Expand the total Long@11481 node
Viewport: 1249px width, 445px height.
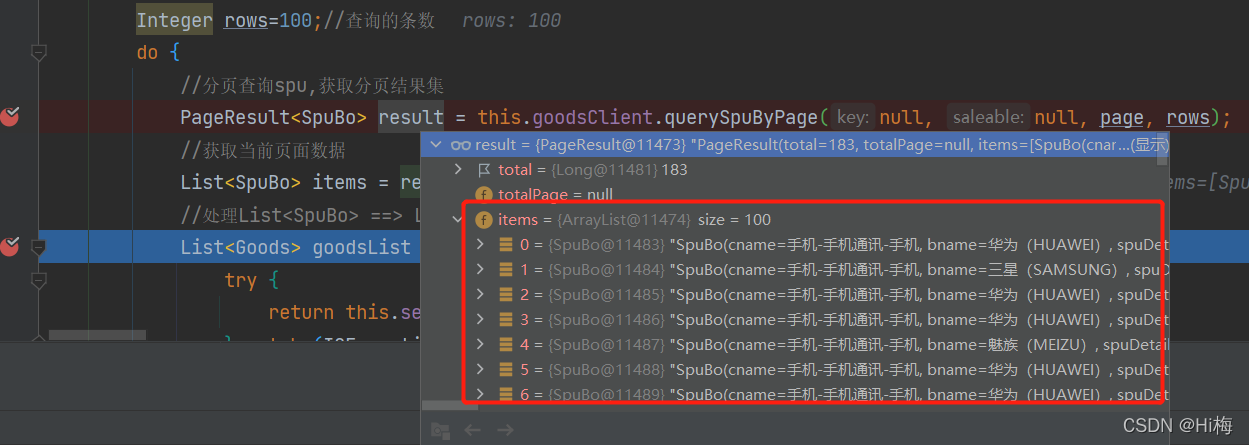pos(459,170)
